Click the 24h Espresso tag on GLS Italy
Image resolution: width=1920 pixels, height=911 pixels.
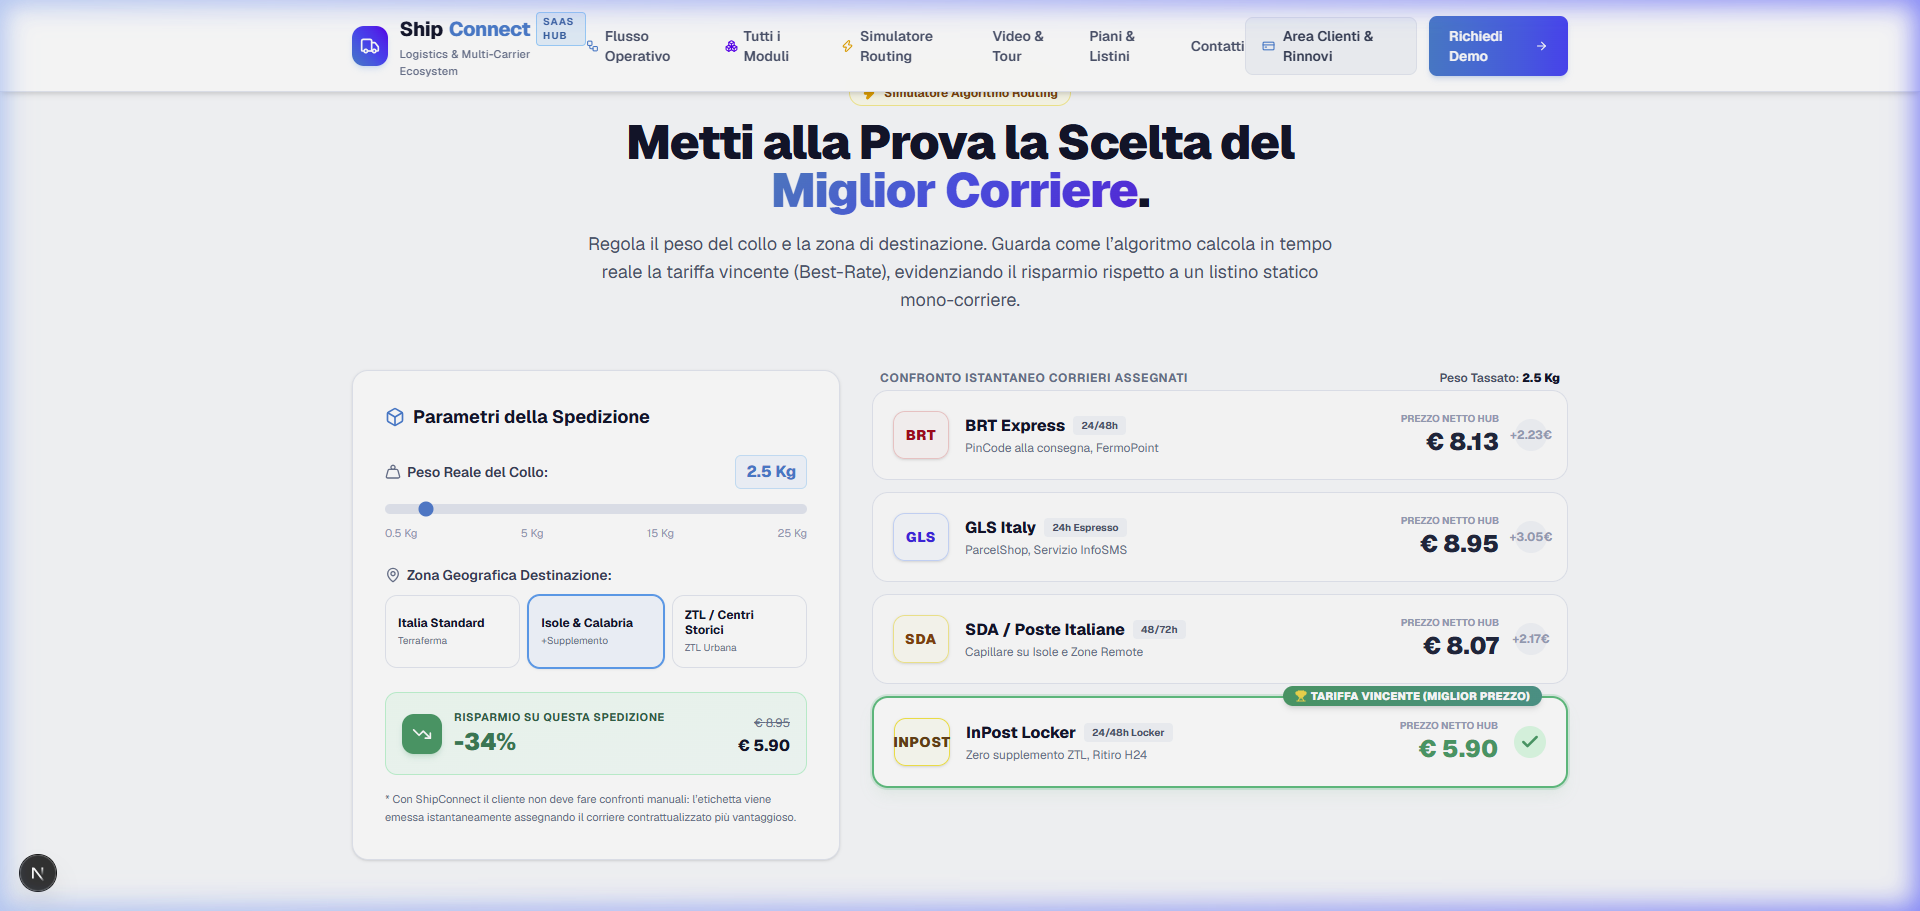click(x=1085, y=527)
